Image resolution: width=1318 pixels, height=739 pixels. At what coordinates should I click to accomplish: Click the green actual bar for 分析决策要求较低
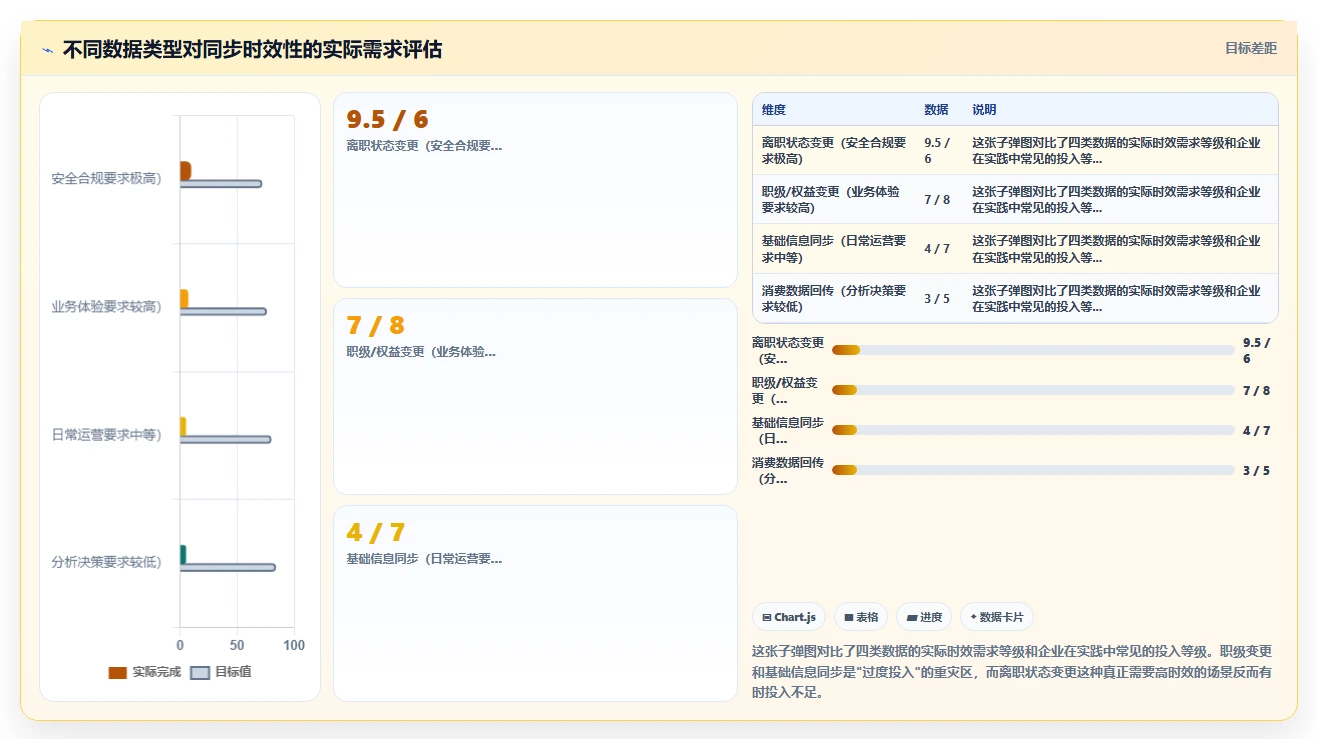click(x=183, y=554)
